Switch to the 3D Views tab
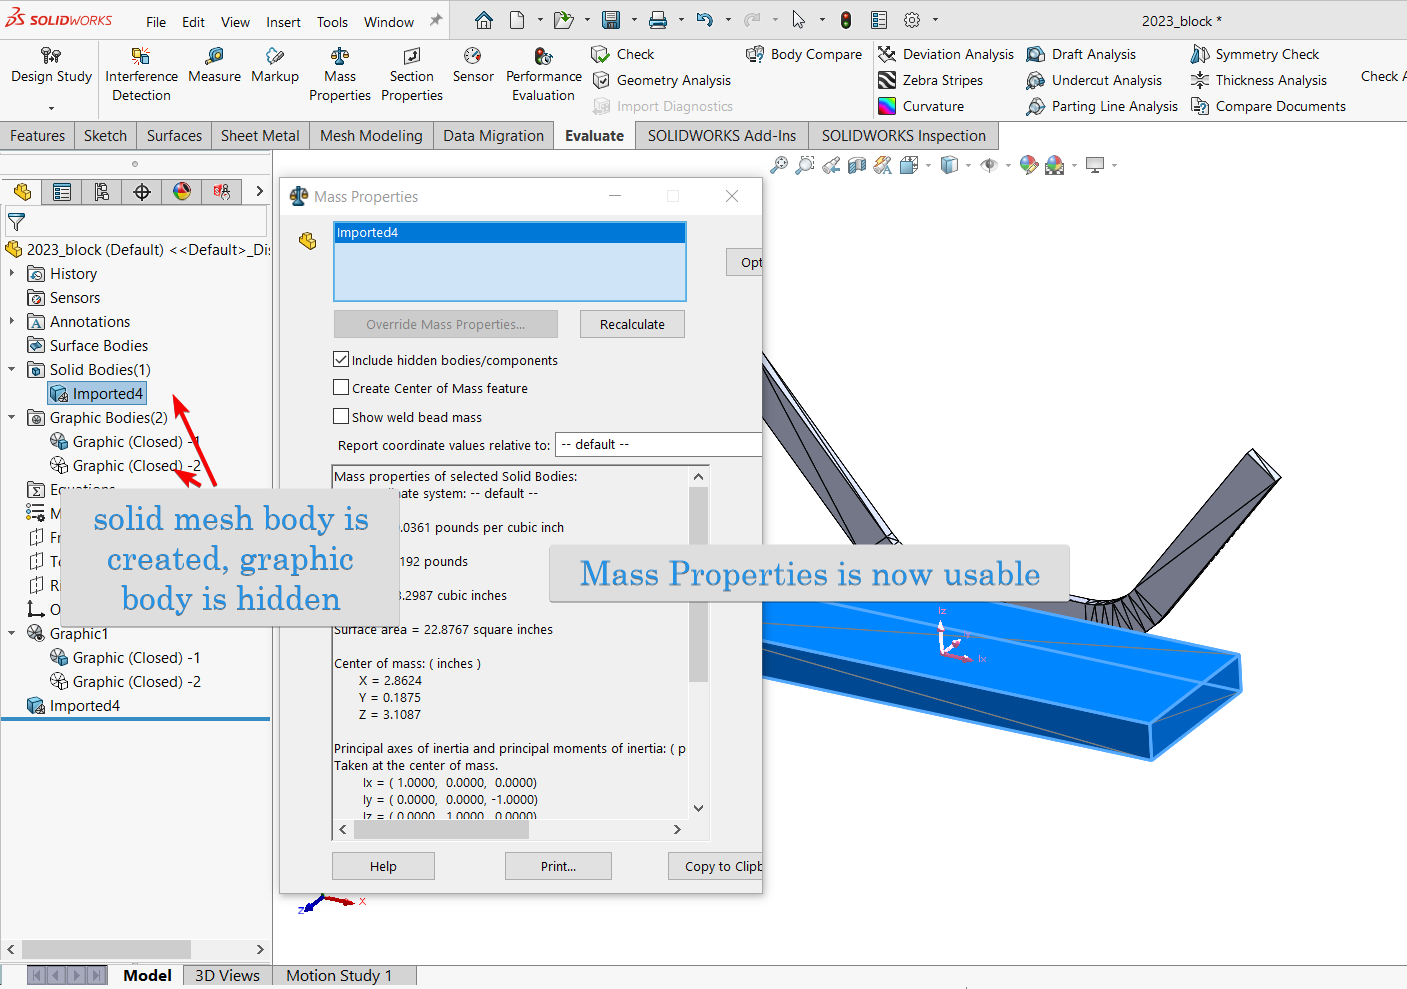 (x=227, y=975)
